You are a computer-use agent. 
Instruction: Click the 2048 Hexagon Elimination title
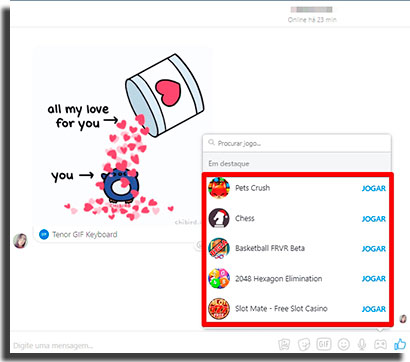coord(279,279)
